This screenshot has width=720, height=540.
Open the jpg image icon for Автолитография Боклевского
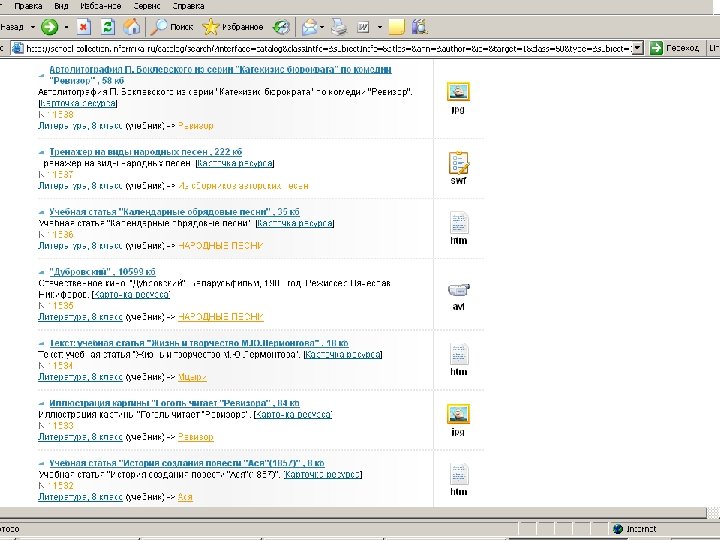coord(458,92)
